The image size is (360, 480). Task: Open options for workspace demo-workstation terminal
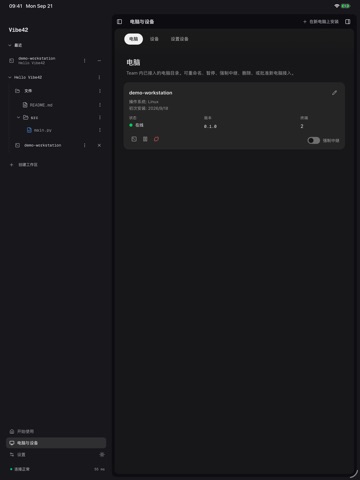coord(84,145)
